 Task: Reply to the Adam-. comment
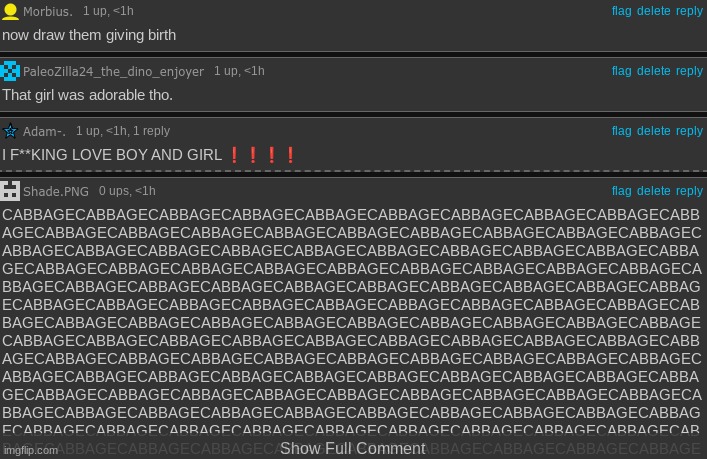tap(689, 131)
